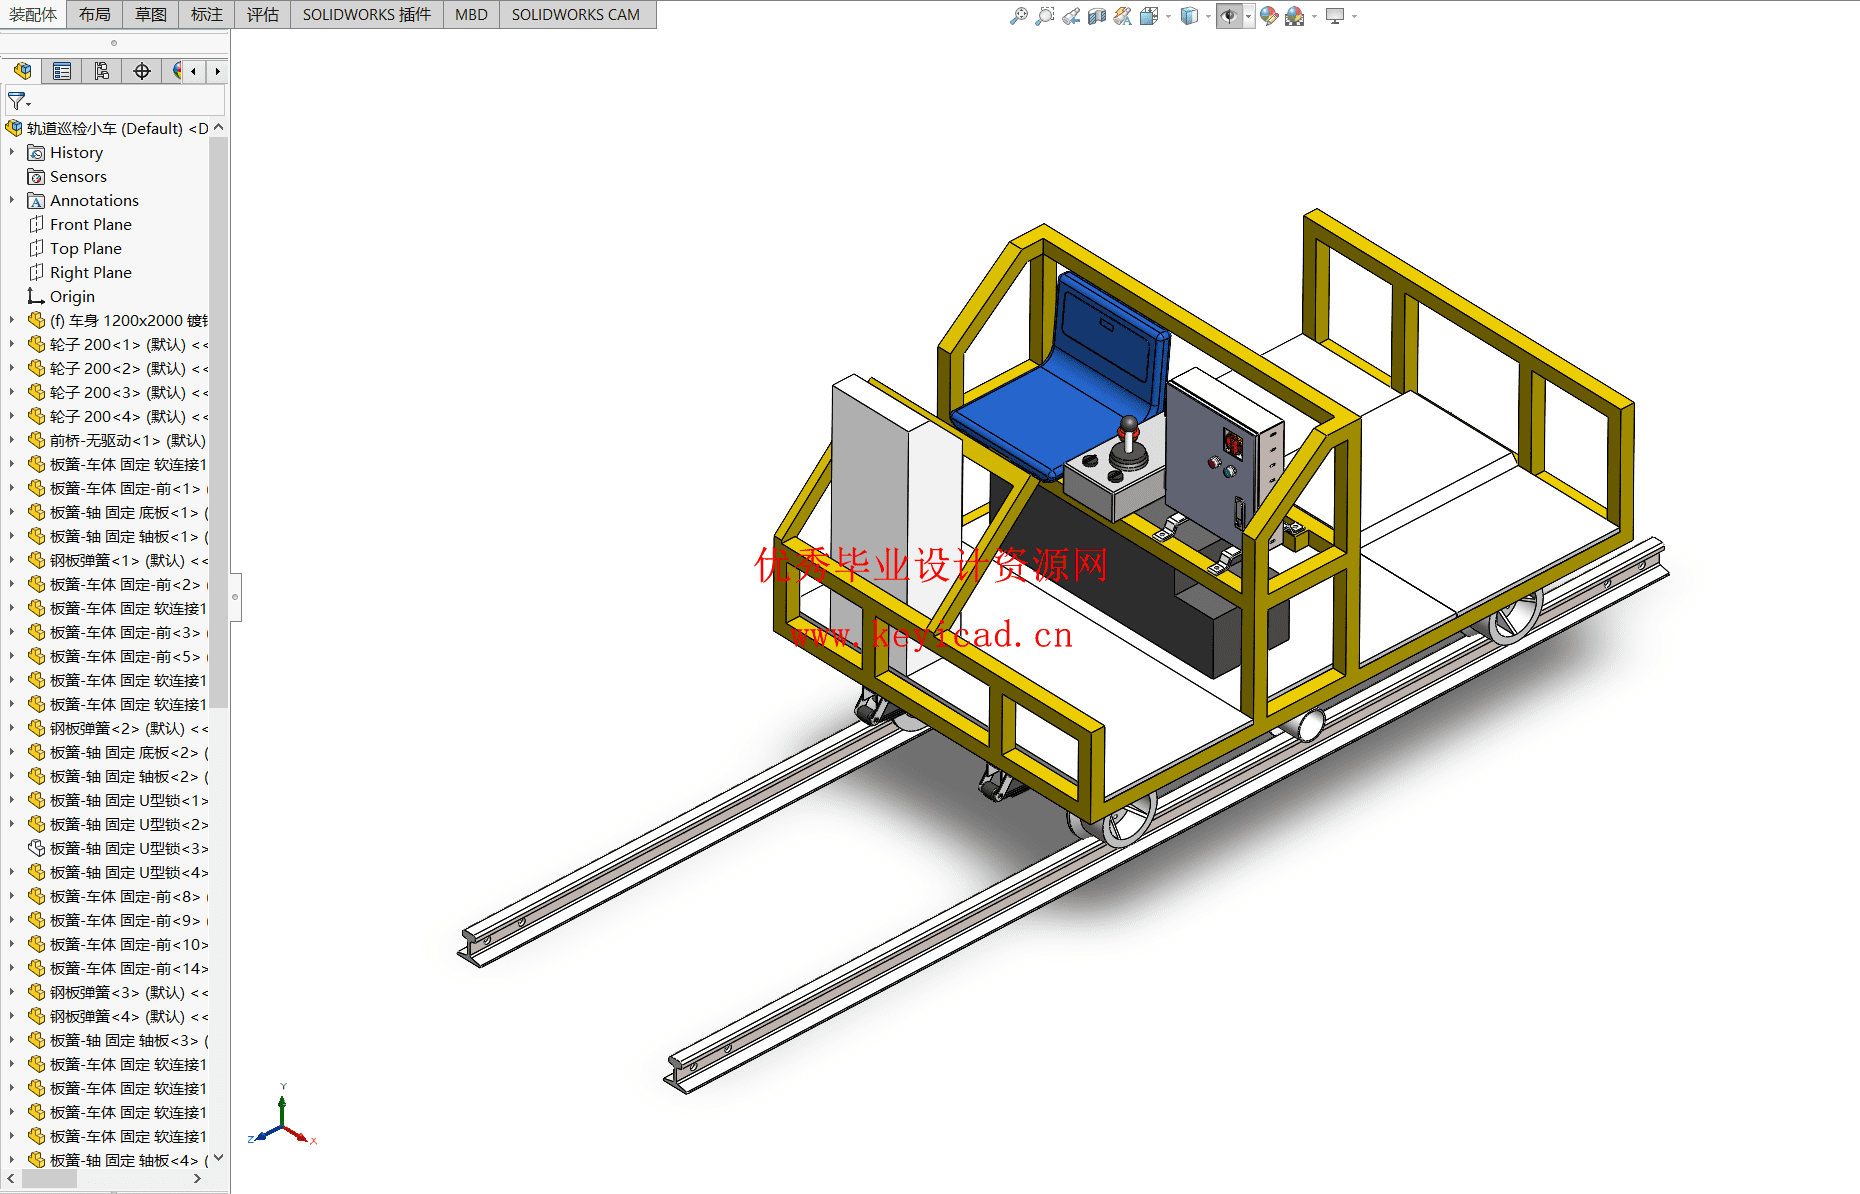Open the PropertyManager tab
The width and height of the screenshot is (1860, 1194).
pos(62,71)
